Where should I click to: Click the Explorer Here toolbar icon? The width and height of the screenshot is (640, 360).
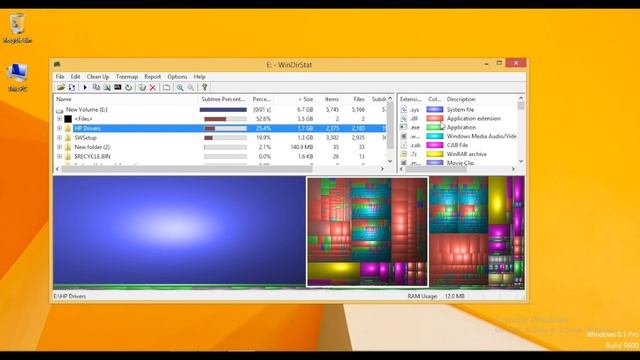click(107, 87)
